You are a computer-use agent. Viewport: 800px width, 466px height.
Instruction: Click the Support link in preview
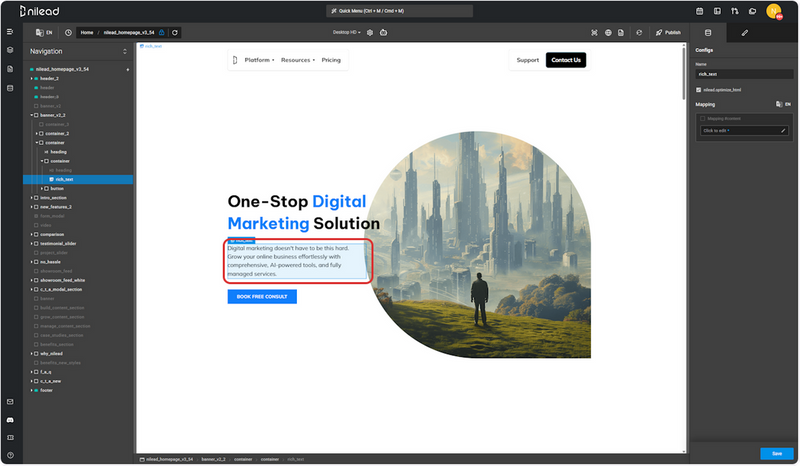tap(528, 60)
